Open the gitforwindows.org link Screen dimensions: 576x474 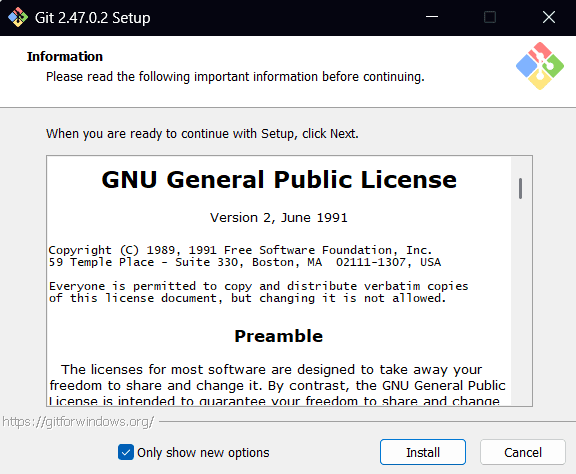78,421
